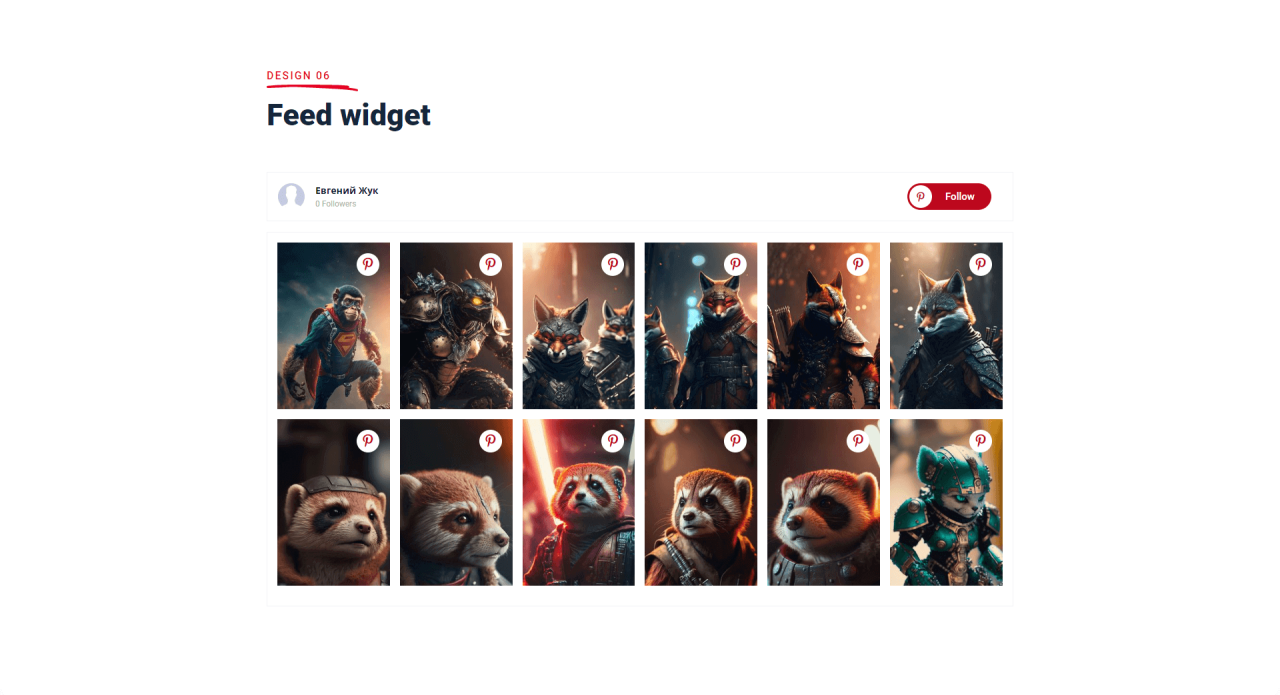Screen dimensions: 1280x695
Task: Click Pinterest icon on red lightsaber raccoon image
Action: point(613,440)
